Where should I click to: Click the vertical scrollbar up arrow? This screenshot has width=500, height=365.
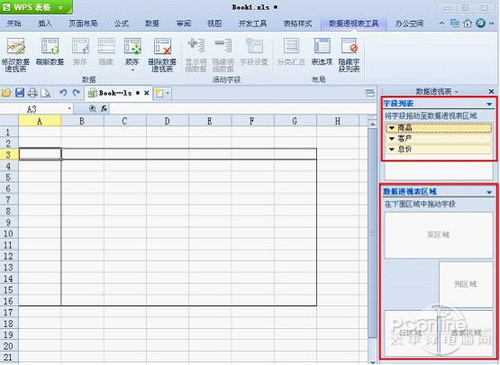coord(373,124)
